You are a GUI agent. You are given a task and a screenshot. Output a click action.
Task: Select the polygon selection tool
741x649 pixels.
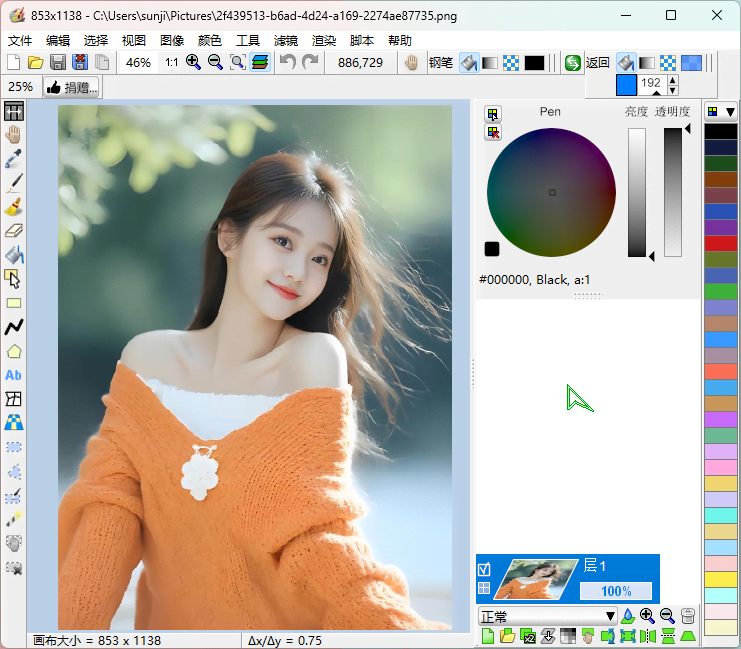click(14, 472)
